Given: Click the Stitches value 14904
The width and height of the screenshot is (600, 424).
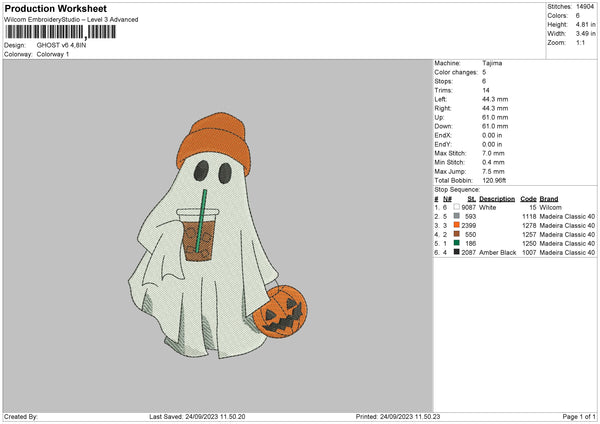Looking at the screenshot, I should [585, 7].
